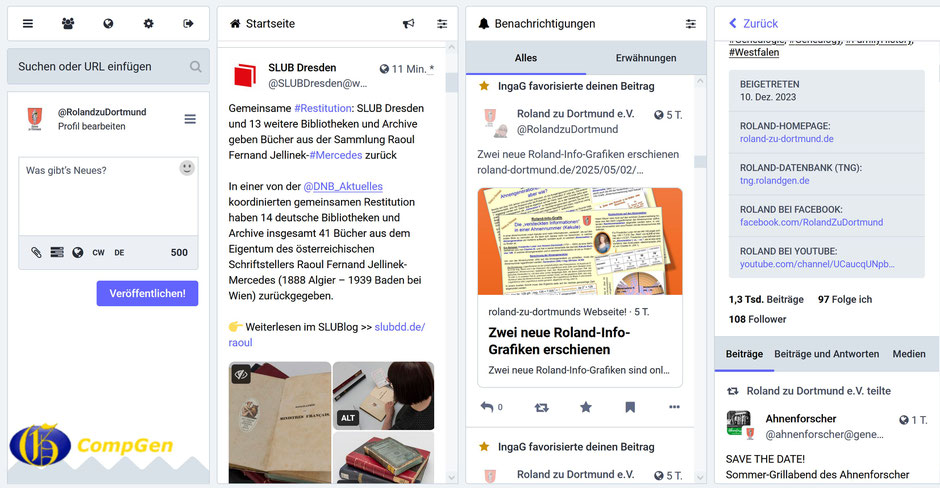Click the search field Suchen oder URL einfügen
The image size is (940, 488).
point(108,67)
